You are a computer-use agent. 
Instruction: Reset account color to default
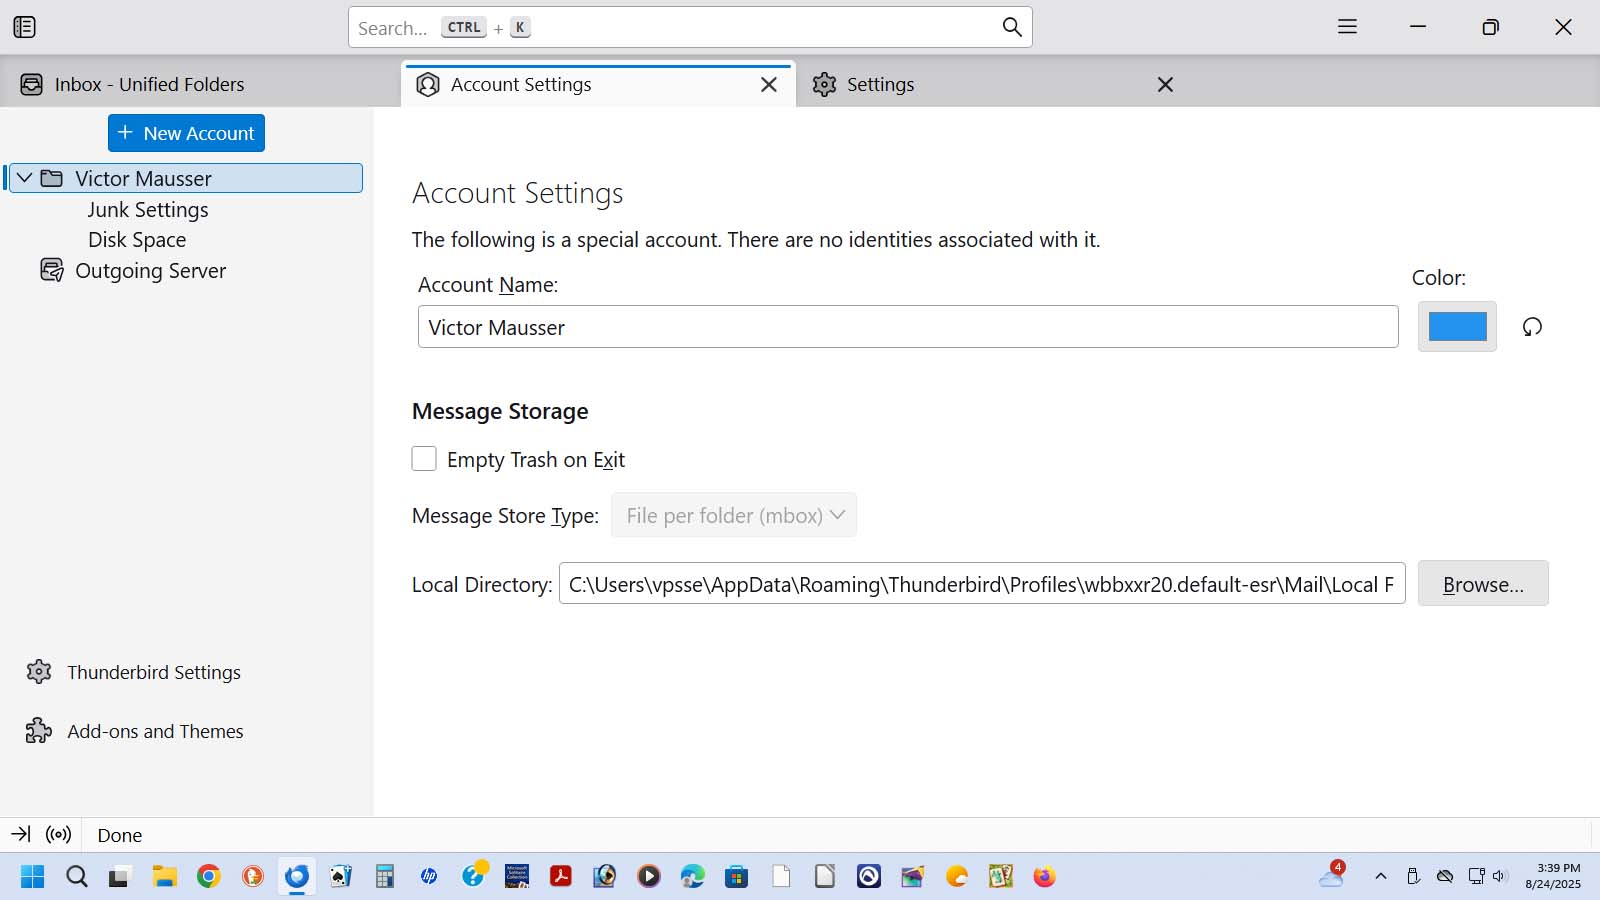tap(1531, 327)
